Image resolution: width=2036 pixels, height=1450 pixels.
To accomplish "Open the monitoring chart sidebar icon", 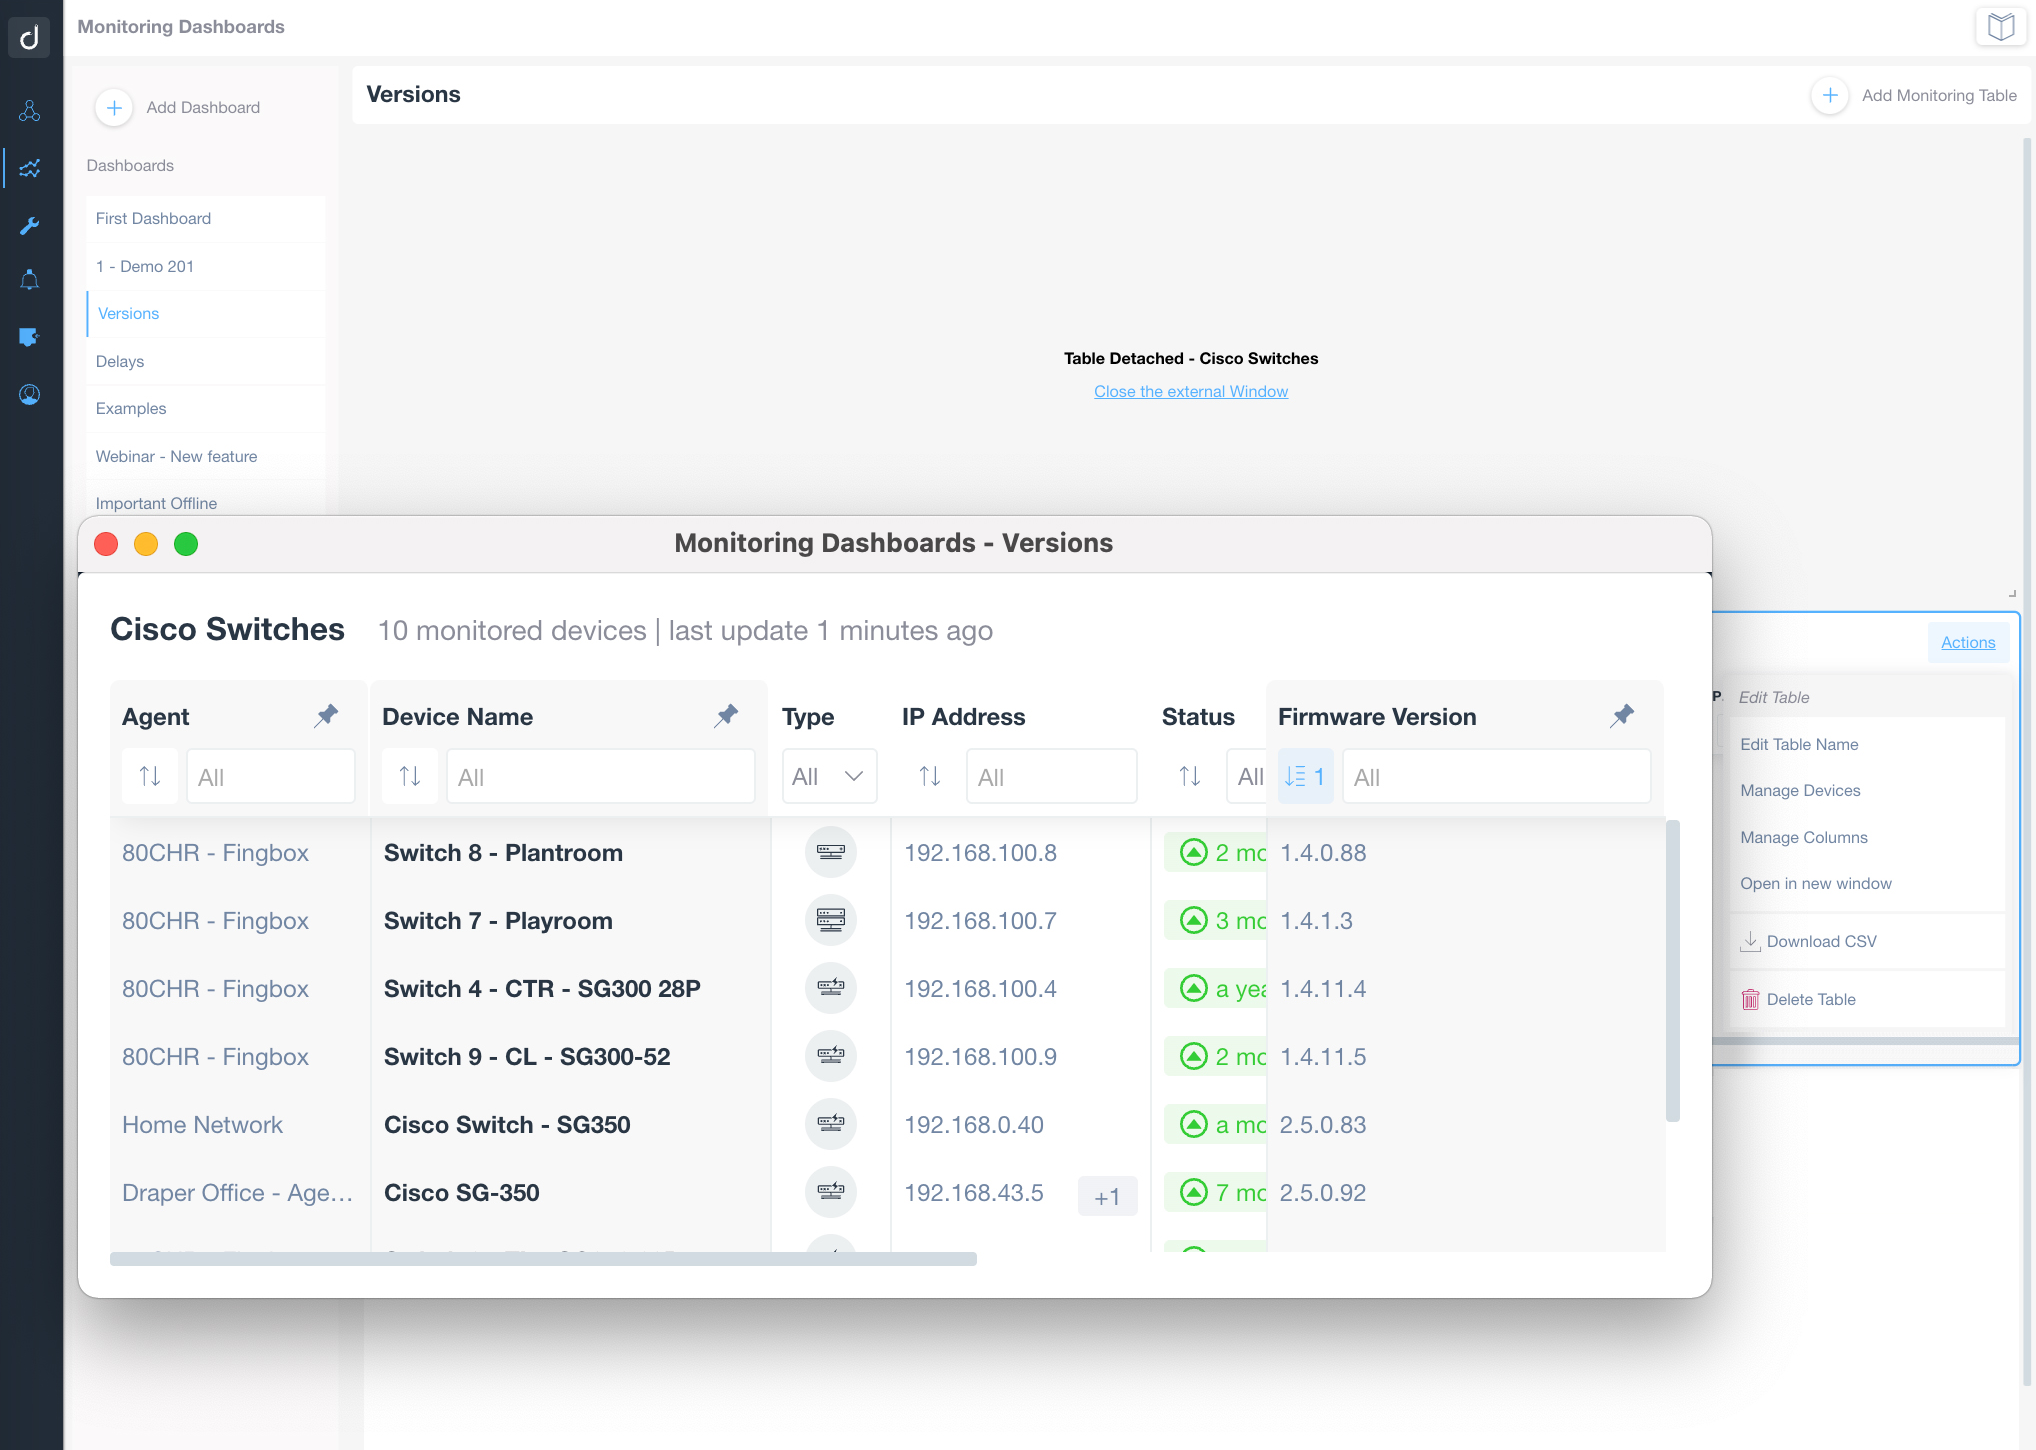I will [30, 168].
